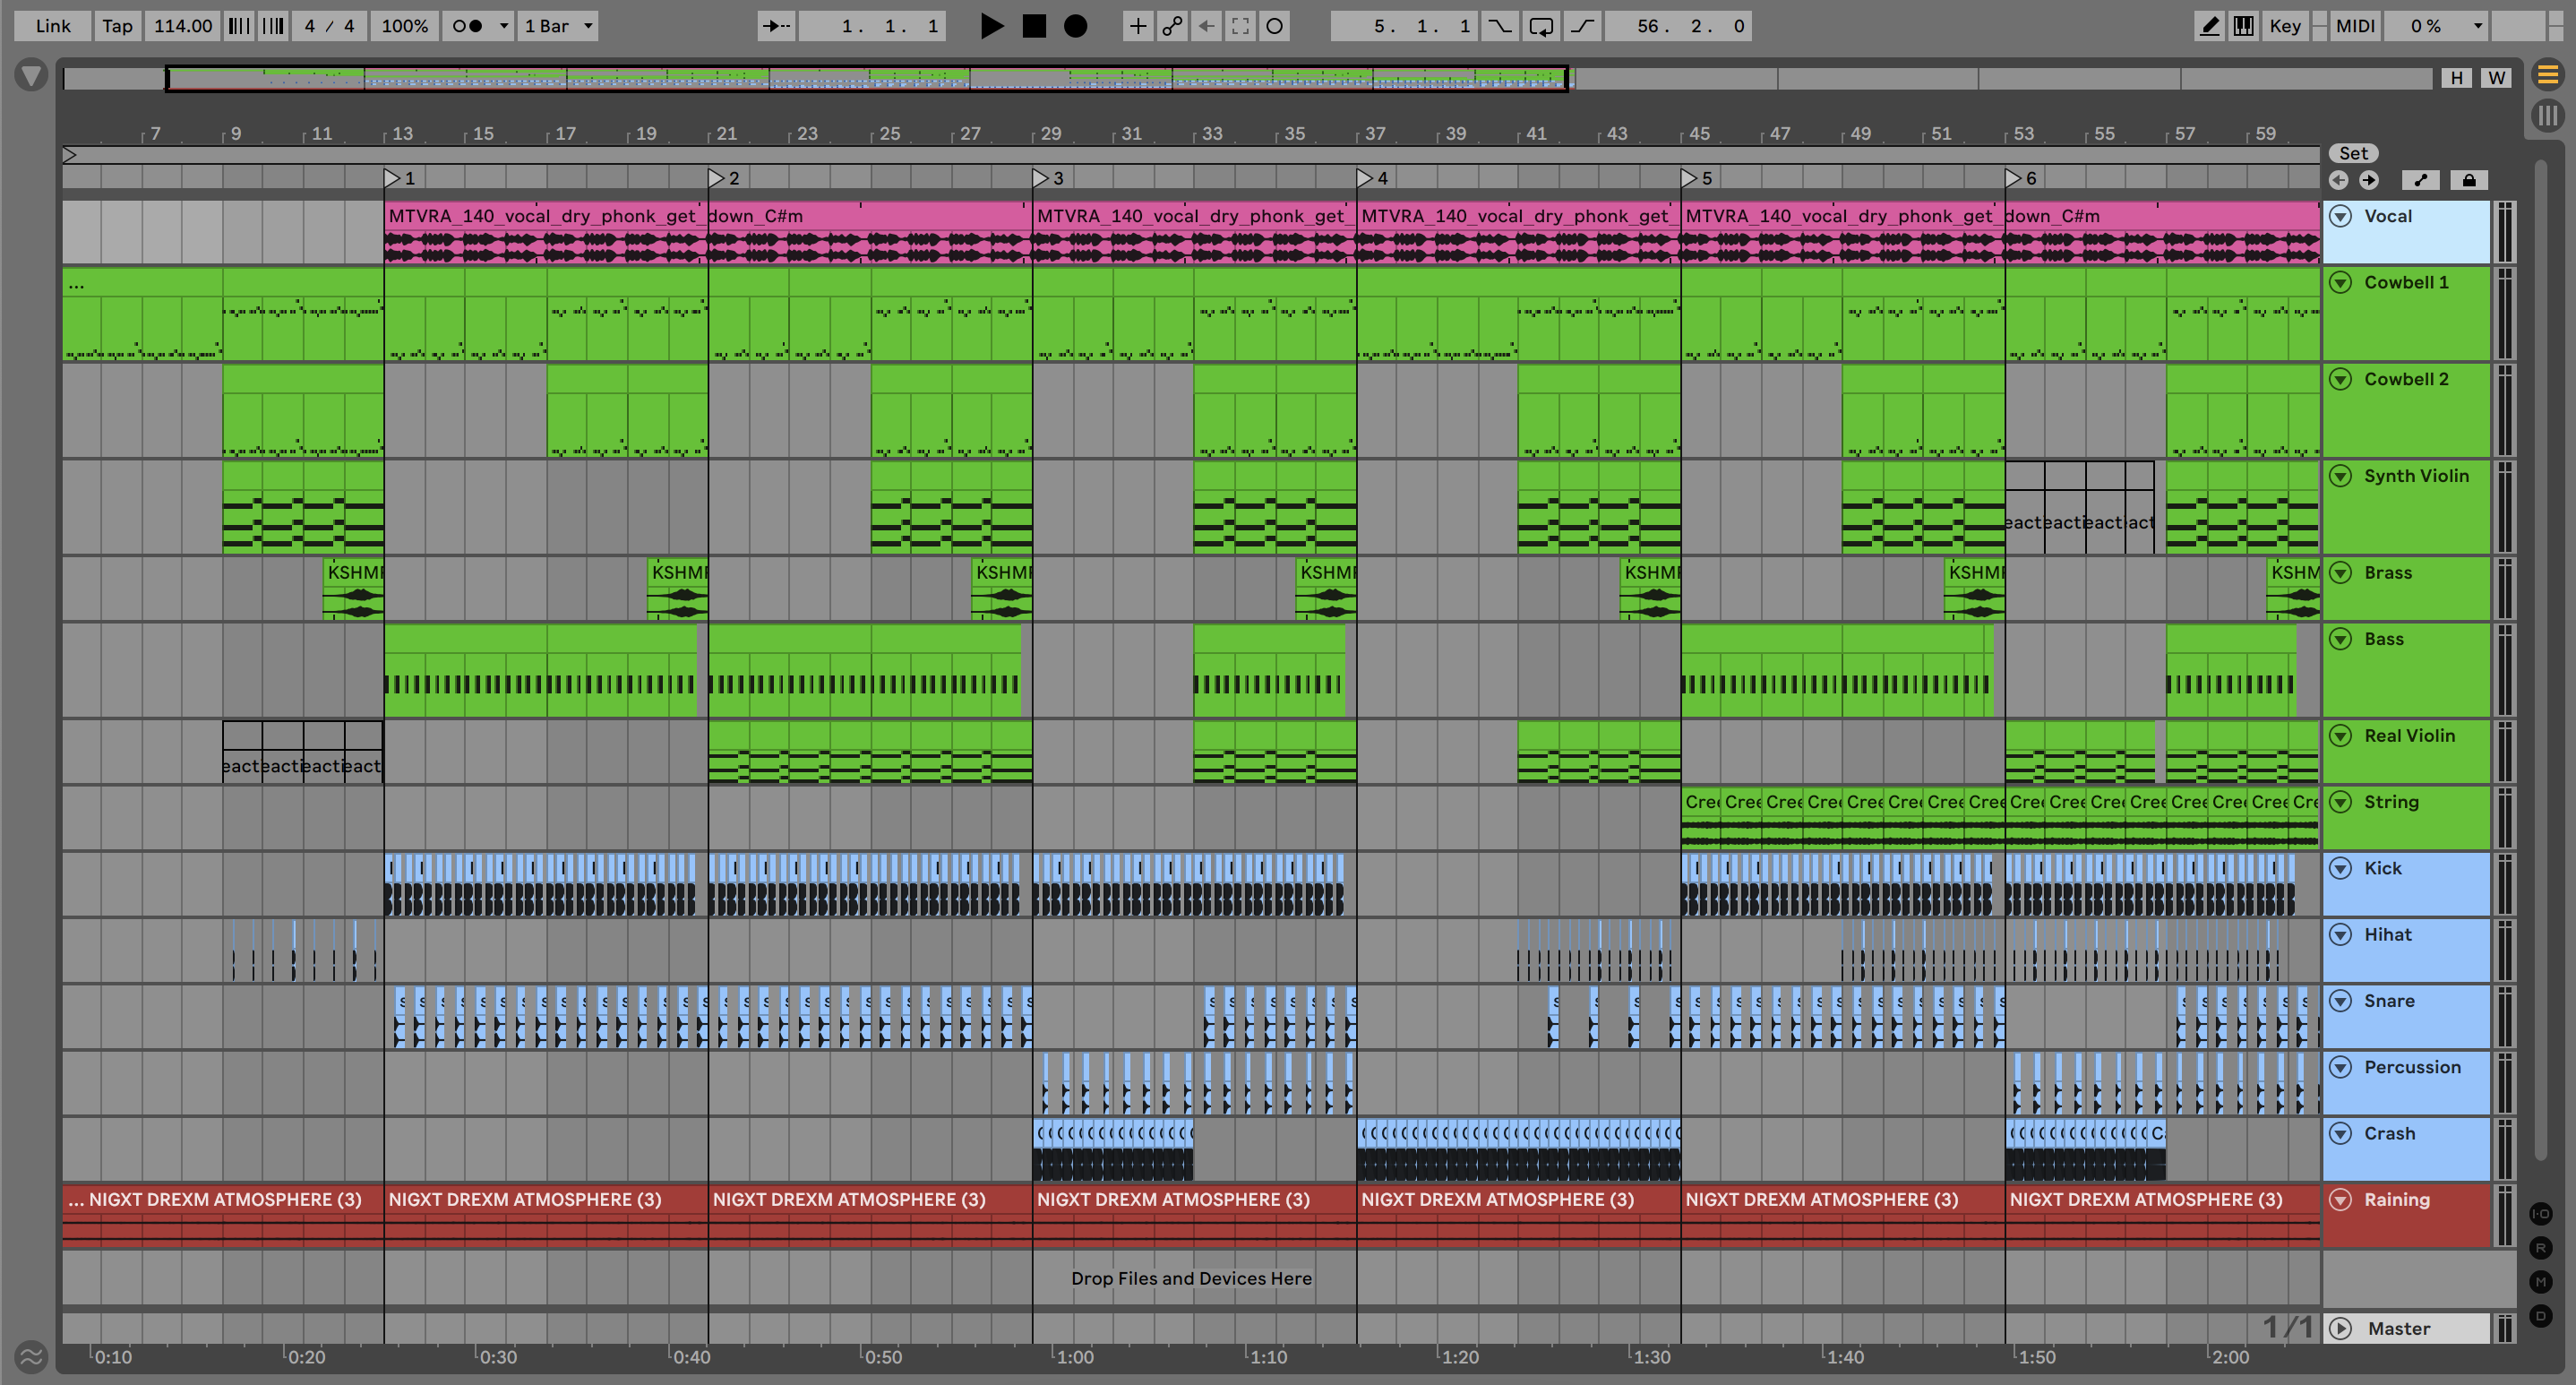
Task: Open the quantization 1 Bar menu
Action: (558, 26)
